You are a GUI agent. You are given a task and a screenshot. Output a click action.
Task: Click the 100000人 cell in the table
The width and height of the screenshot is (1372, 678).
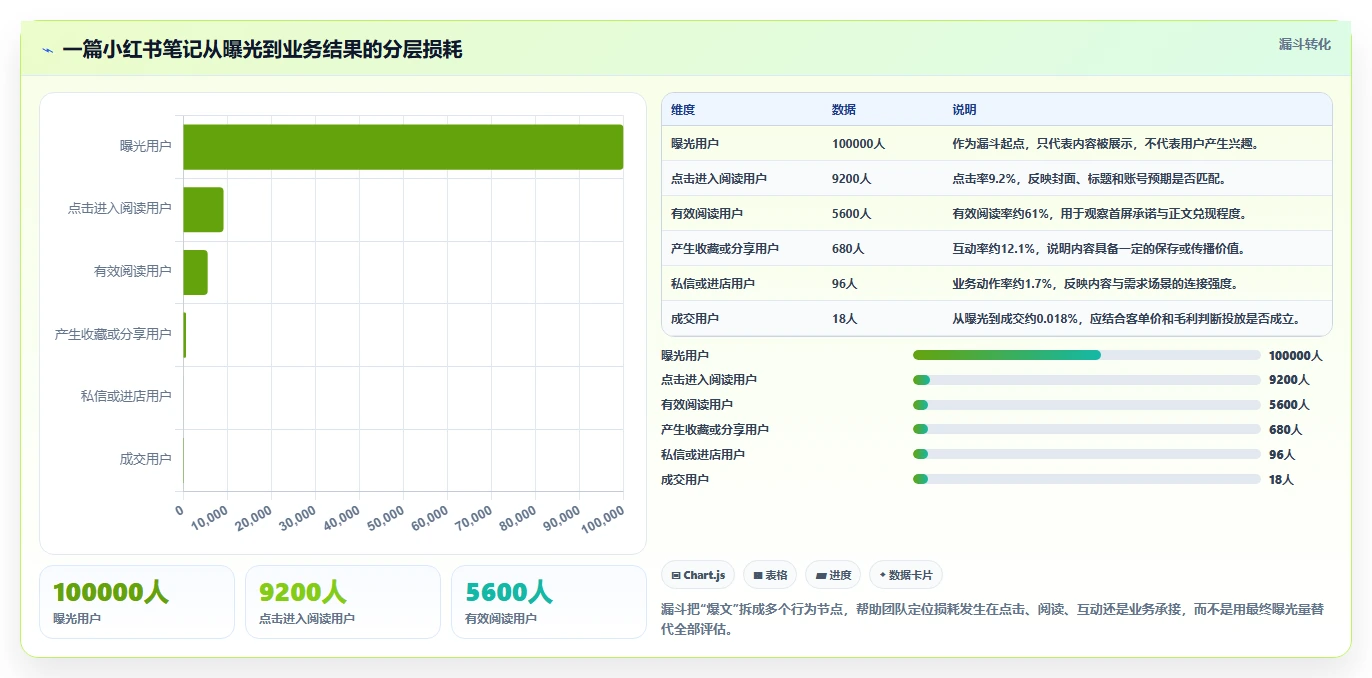tap(858, 144)
